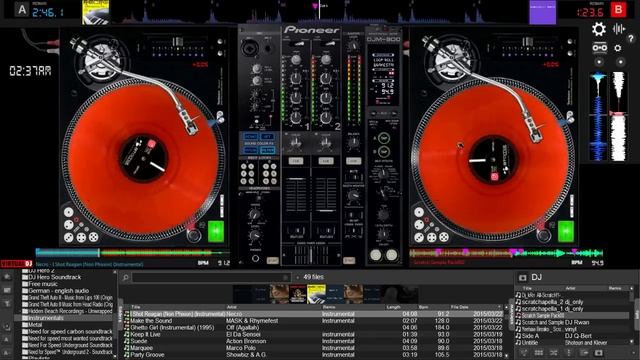This screenshot has height=360, width=640.
Task: Open the help question mark icon
Action: tap(631, 39)
